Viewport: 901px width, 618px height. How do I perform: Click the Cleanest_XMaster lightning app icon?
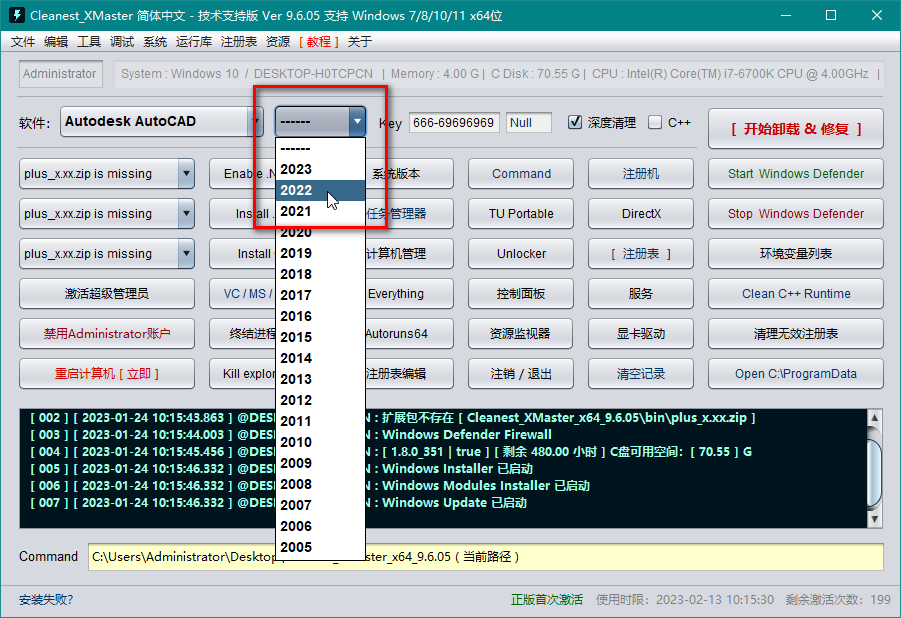(17, 15)
